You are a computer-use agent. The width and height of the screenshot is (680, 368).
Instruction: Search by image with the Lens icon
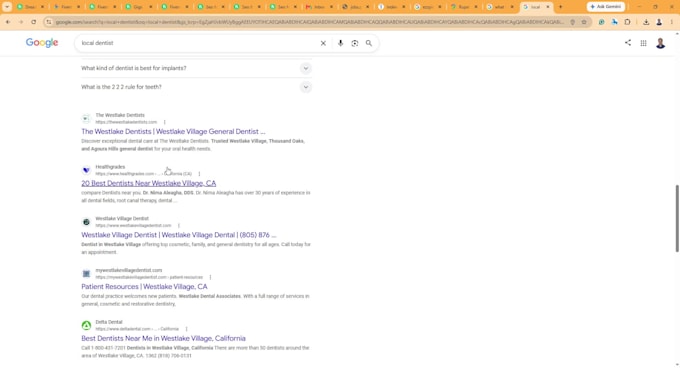(355, 43)
